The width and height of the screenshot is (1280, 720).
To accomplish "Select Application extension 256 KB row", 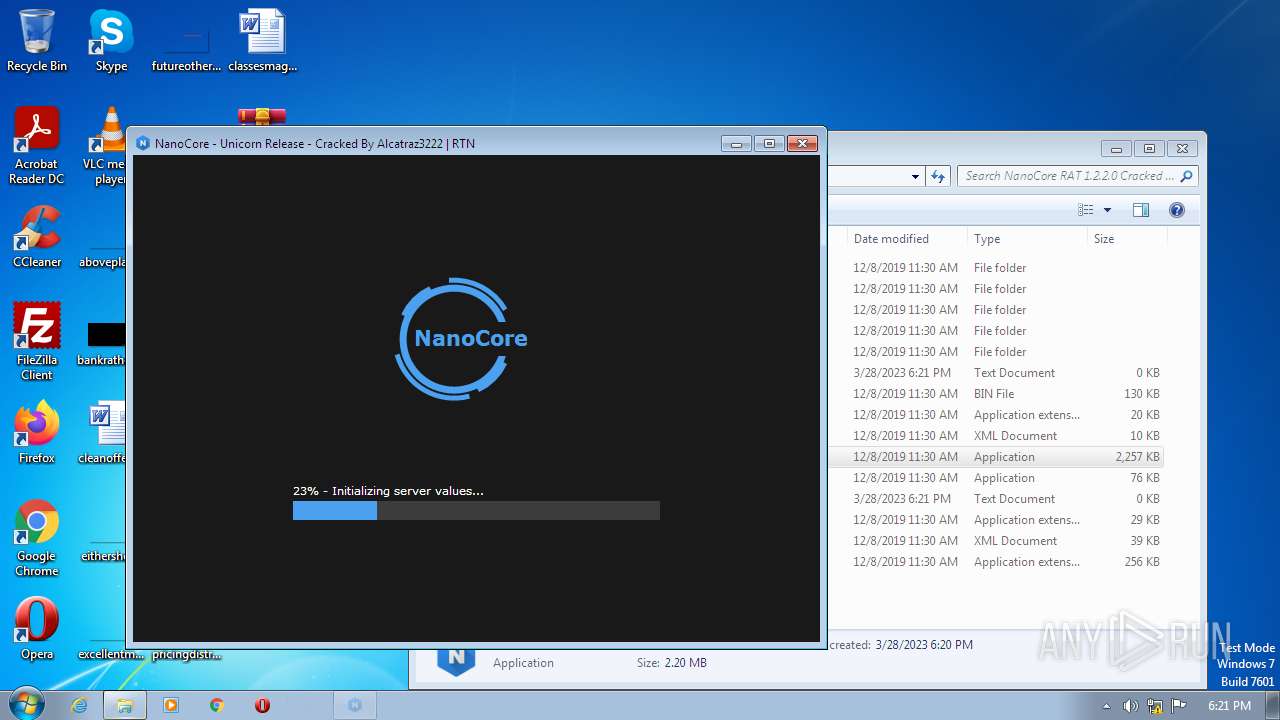I will (x=996, y=562).
